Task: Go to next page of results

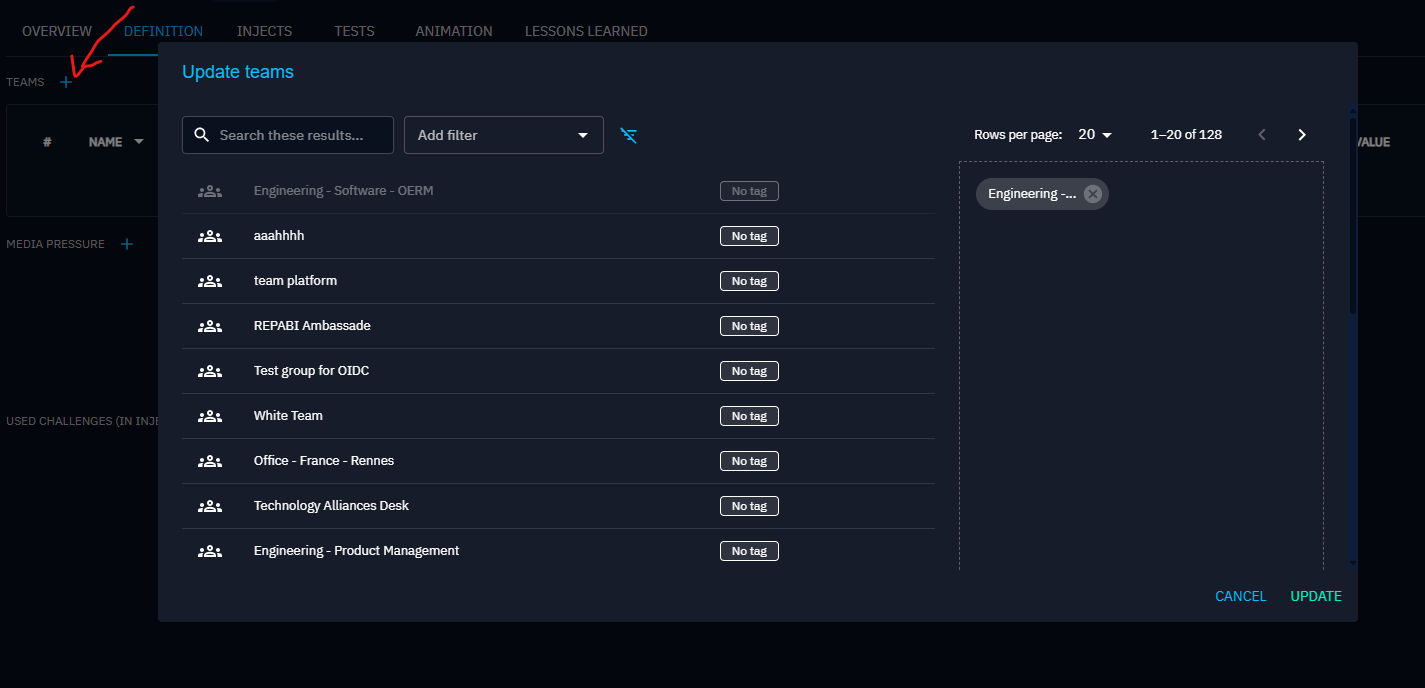Action: [1301, 135]
